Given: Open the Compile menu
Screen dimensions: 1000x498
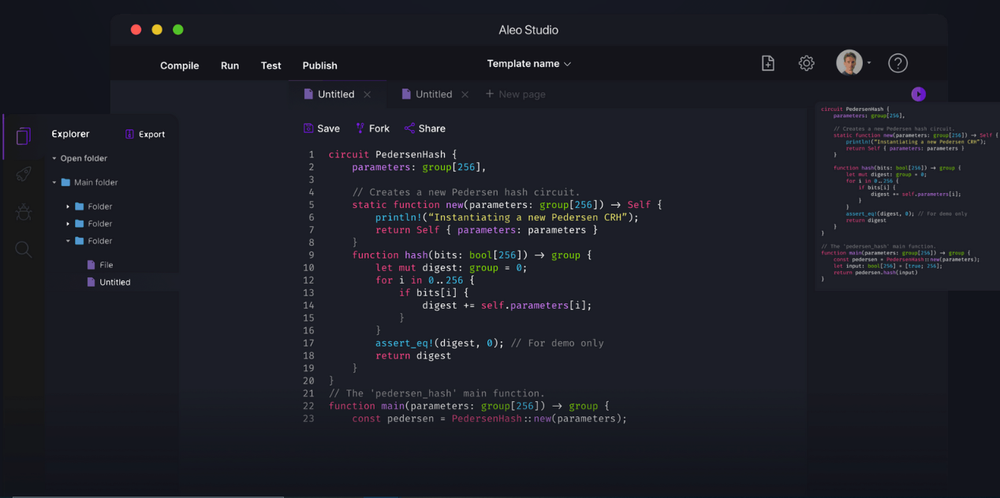Looking at the screenshot, I should pos(179,66).
